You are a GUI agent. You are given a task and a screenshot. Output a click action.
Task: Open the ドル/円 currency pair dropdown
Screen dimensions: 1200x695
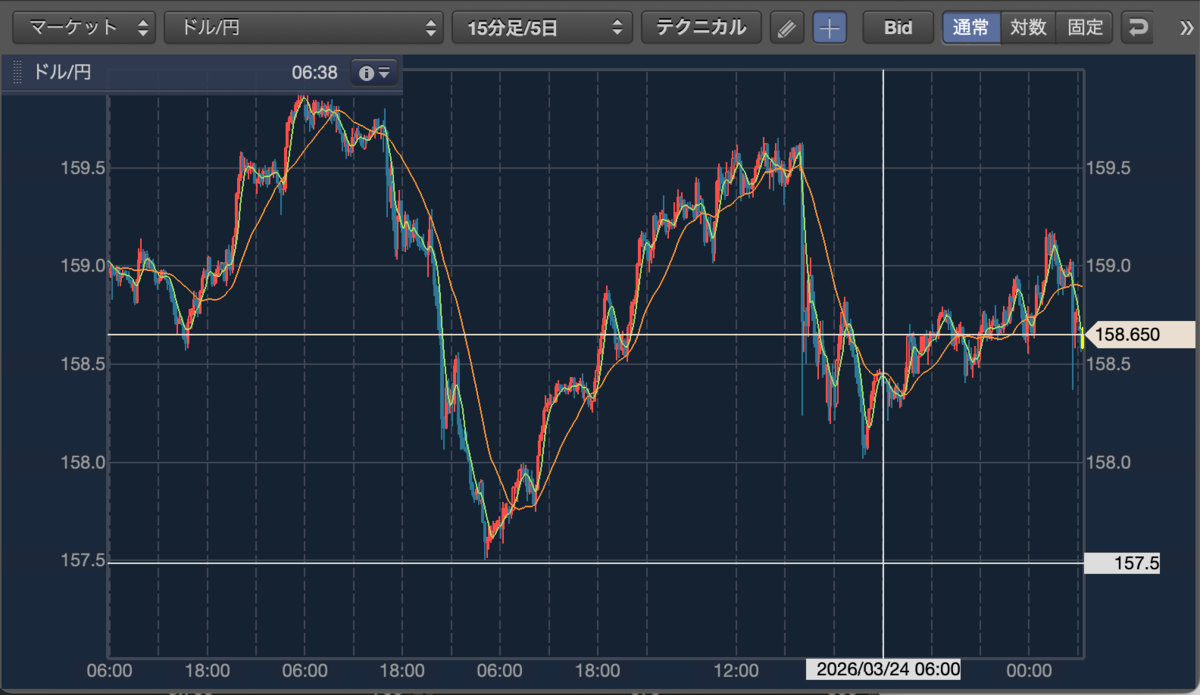click(304, 27)
